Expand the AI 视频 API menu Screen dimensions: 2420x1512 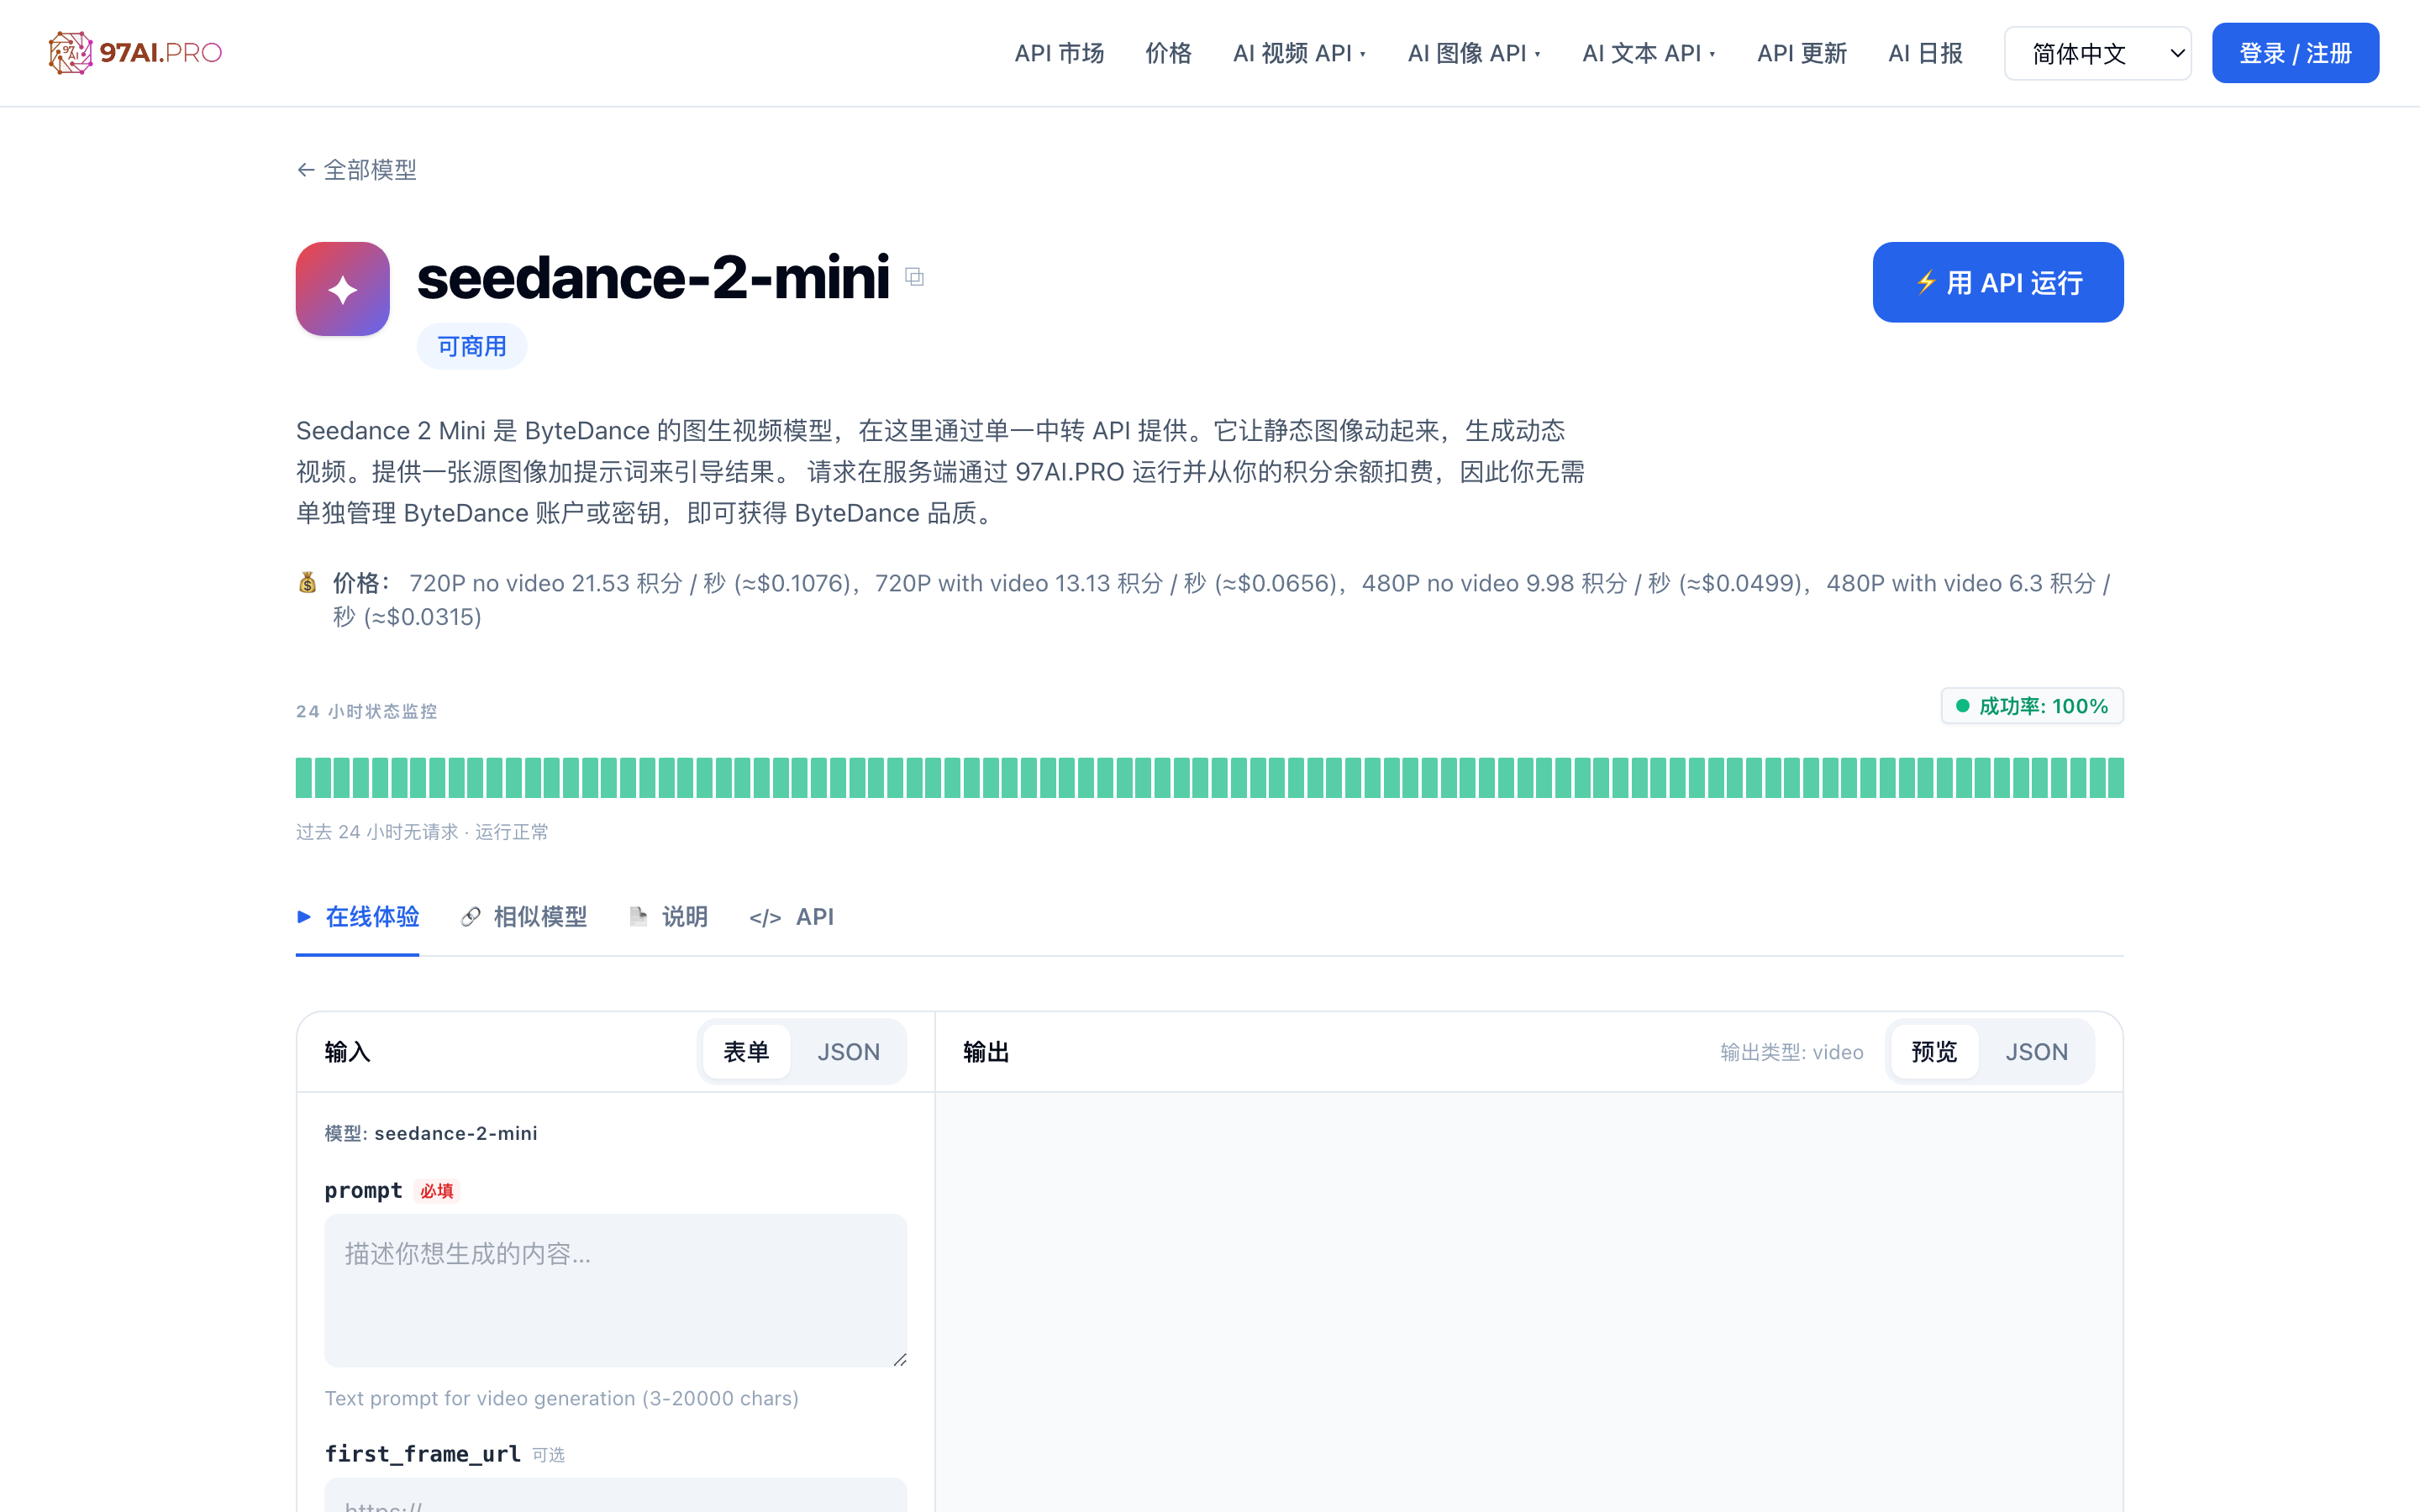[x=1299, y=53]
